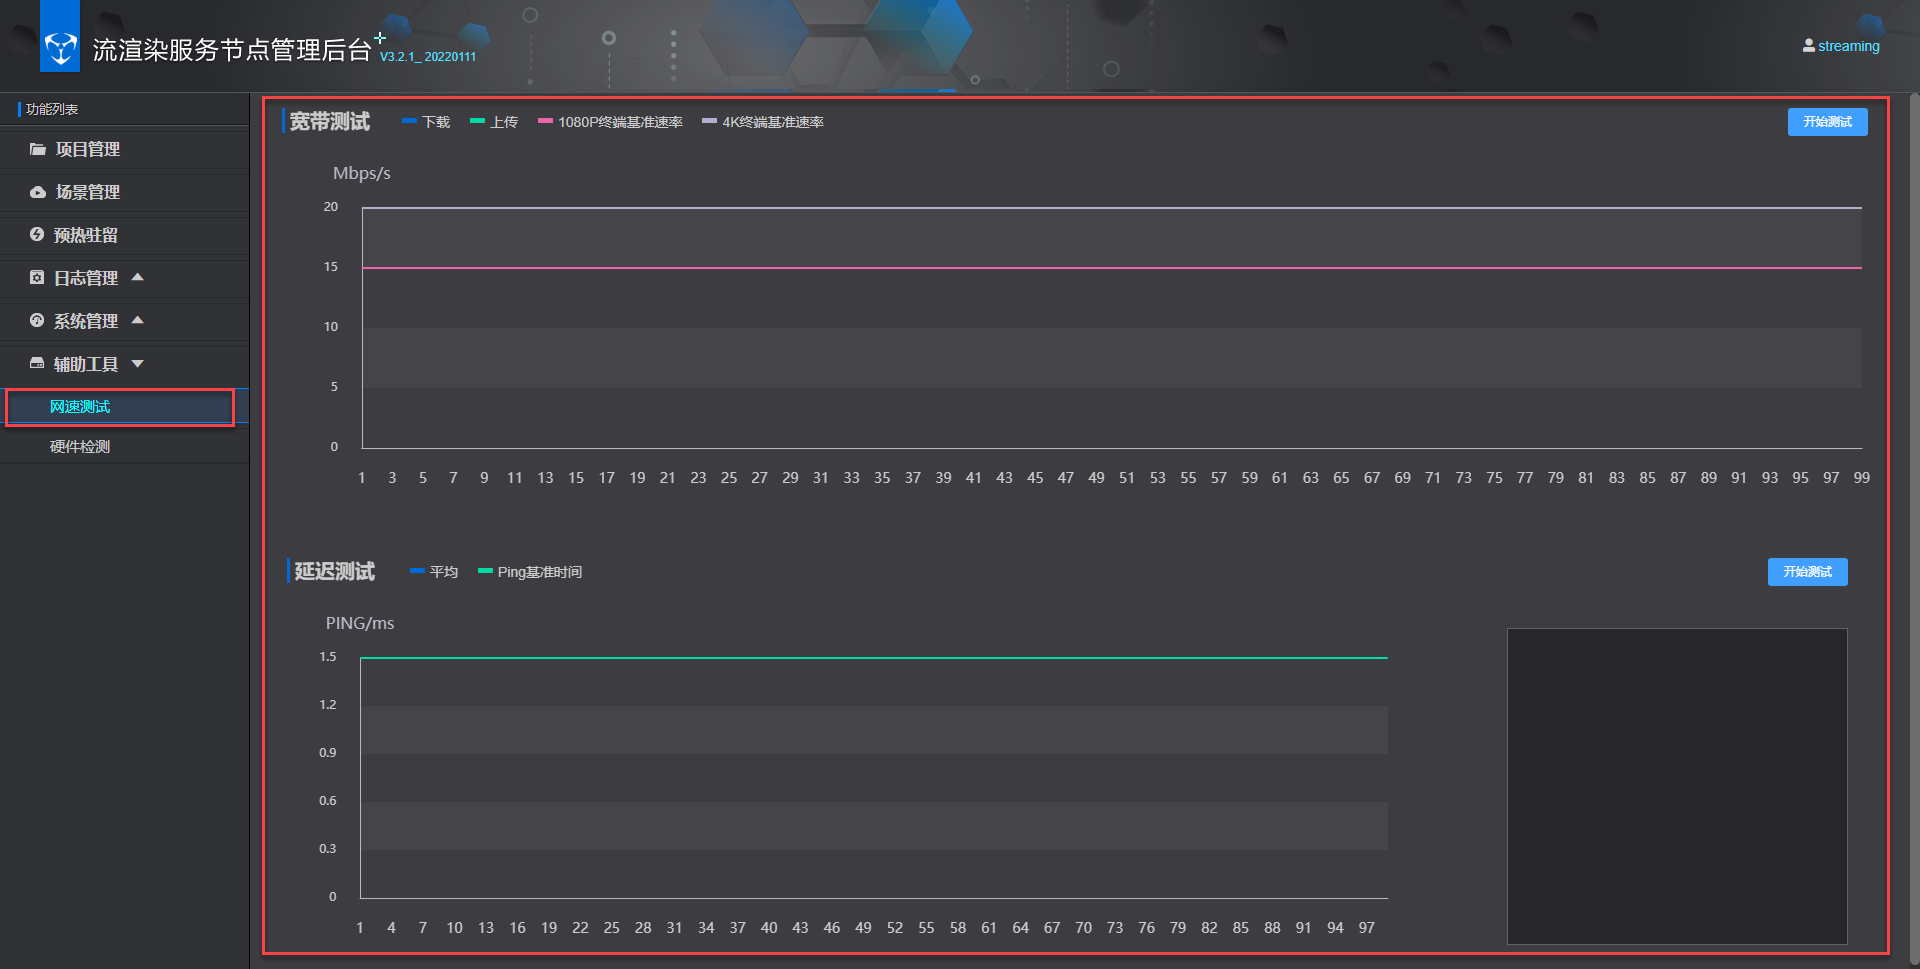Collapse the 辅助工具 submenu arrow
Image resolution: width=1920 pixels, height=969 pixels.
coord(138,364)
